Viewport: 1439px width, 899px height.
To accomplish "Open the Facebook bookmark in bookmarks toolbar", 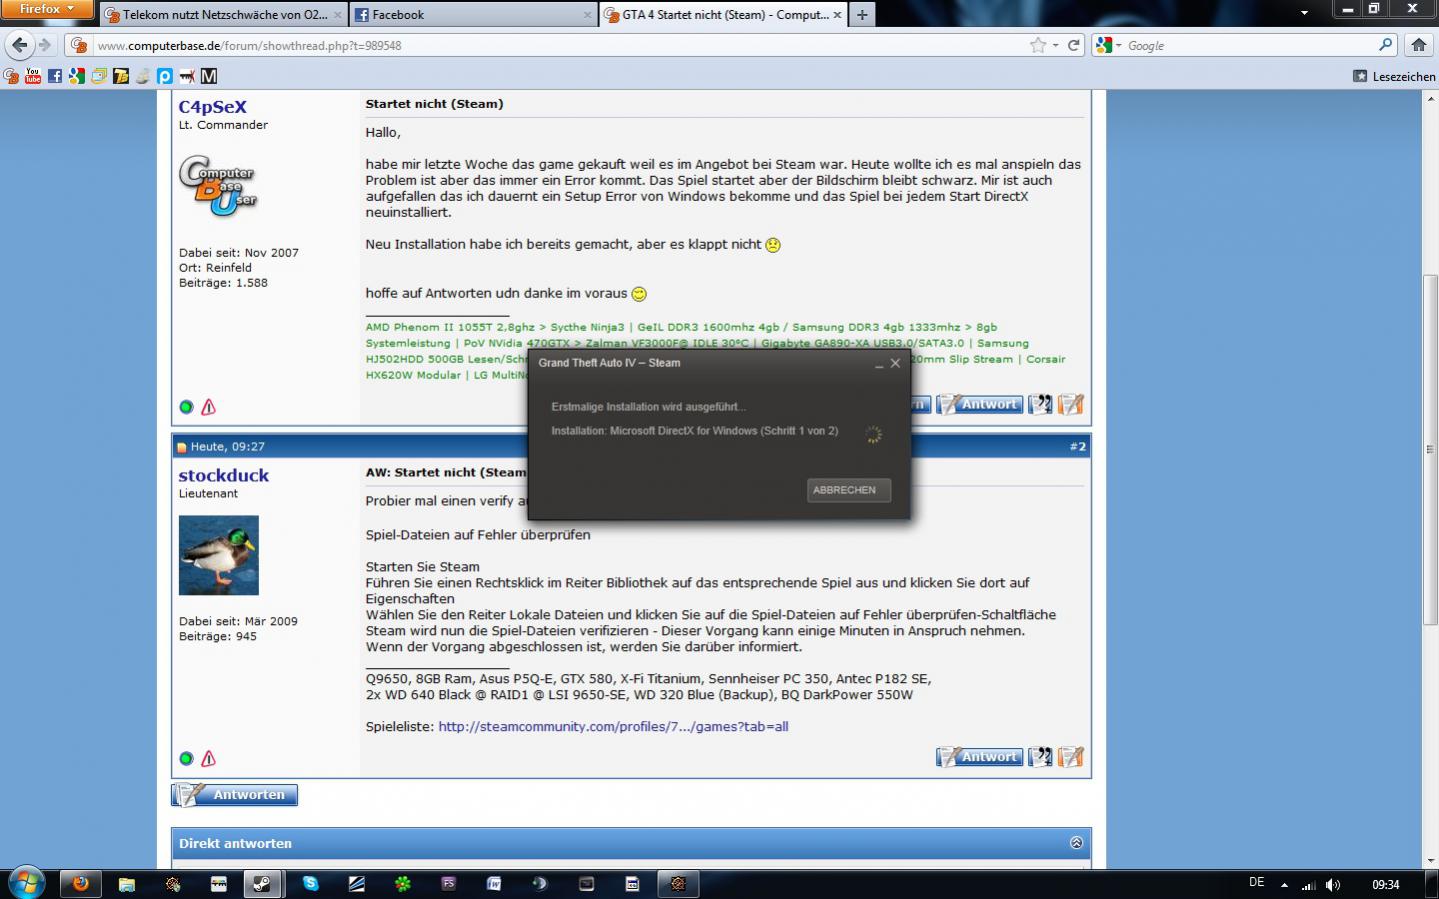I will click(x=55, y=76).
